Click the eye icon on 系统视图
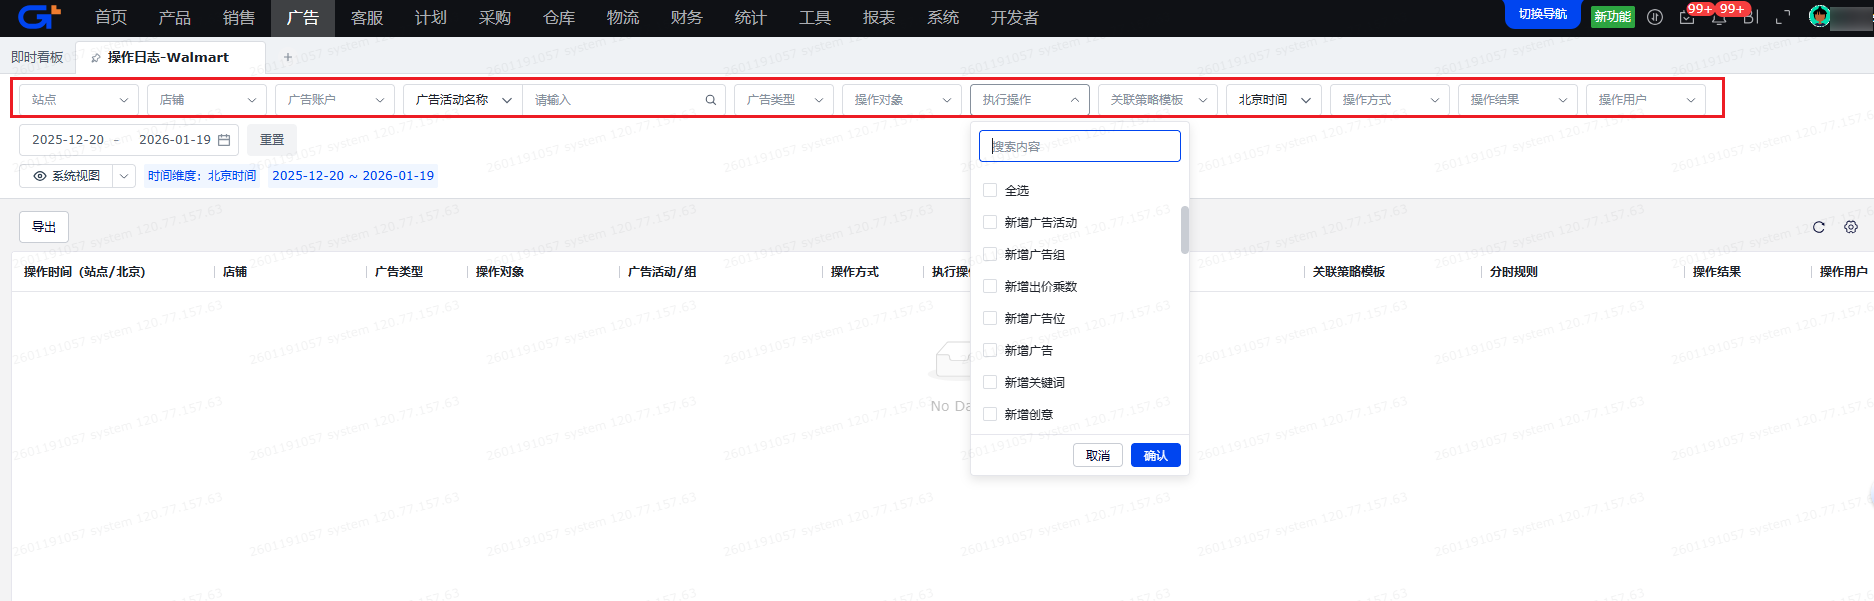The image size is (1874, 601). tap(40, 176)
